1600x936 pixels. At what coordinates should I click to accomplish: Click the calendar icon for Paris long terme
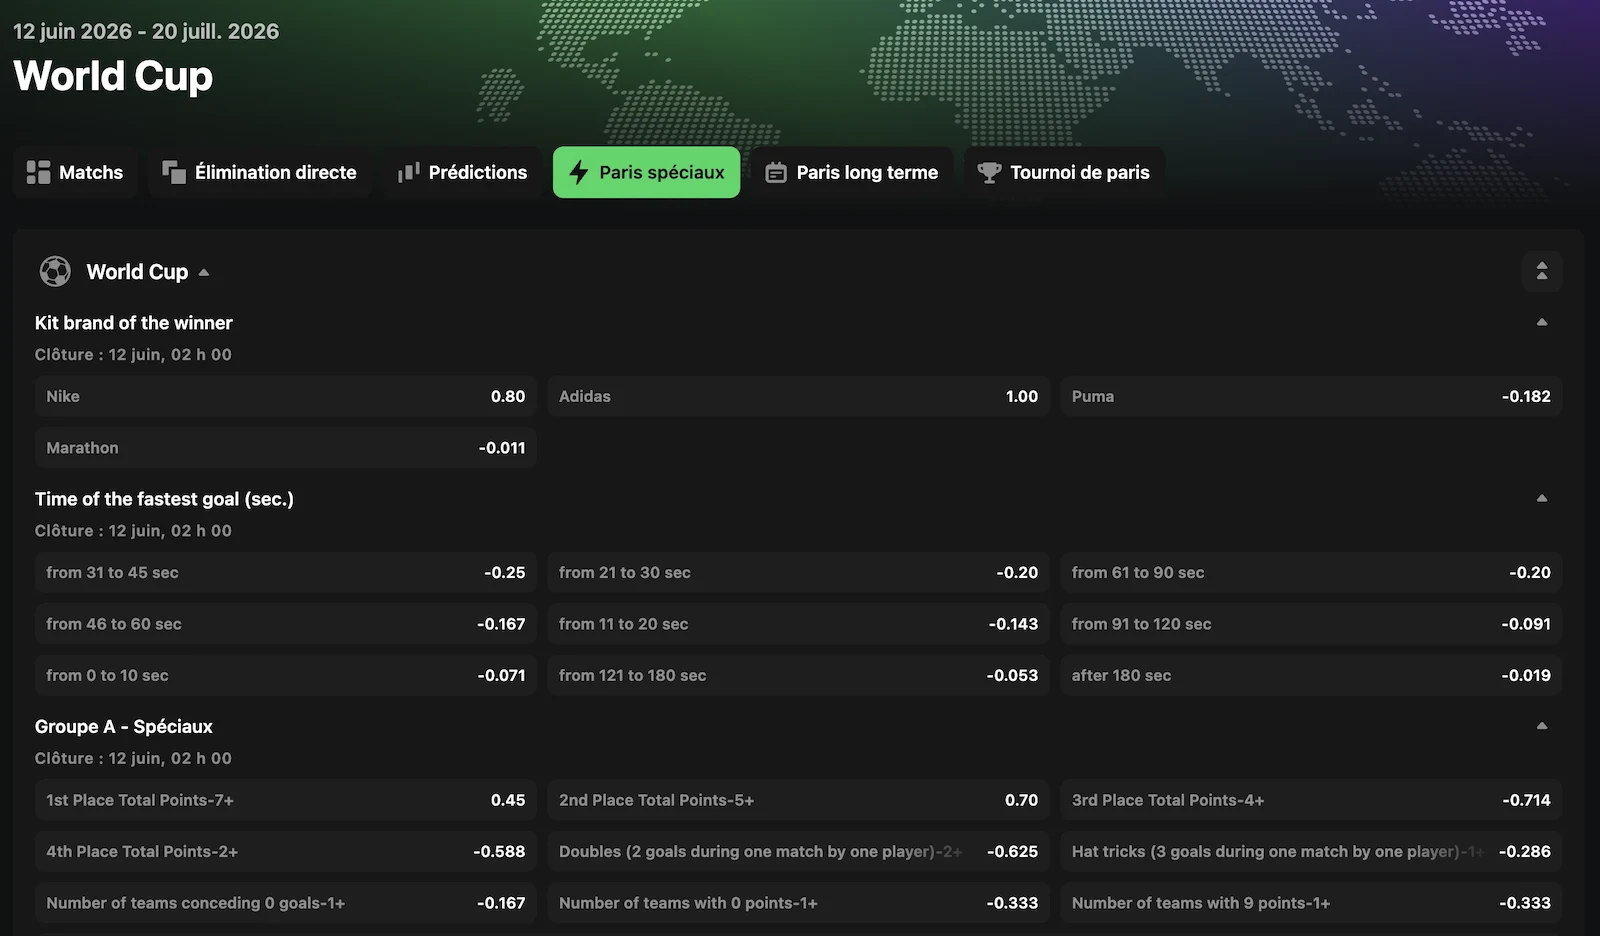(x=776, y=173)
